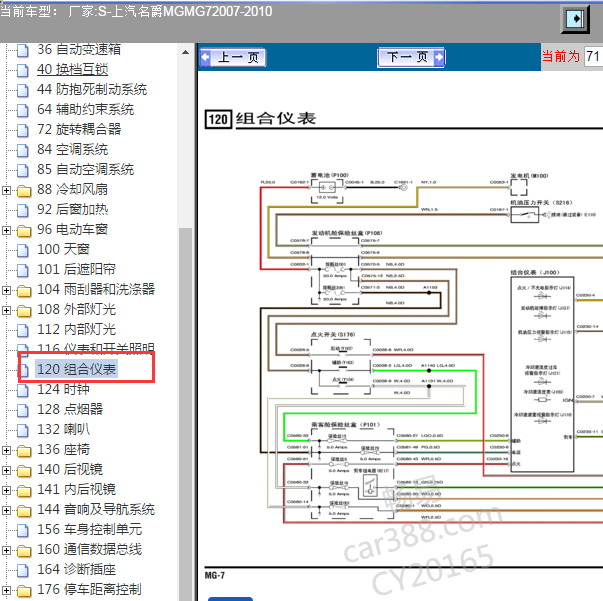Expand the 176 停车距离控制 folder
Viewport: 603px width, 601px height.
click(6, 590)
